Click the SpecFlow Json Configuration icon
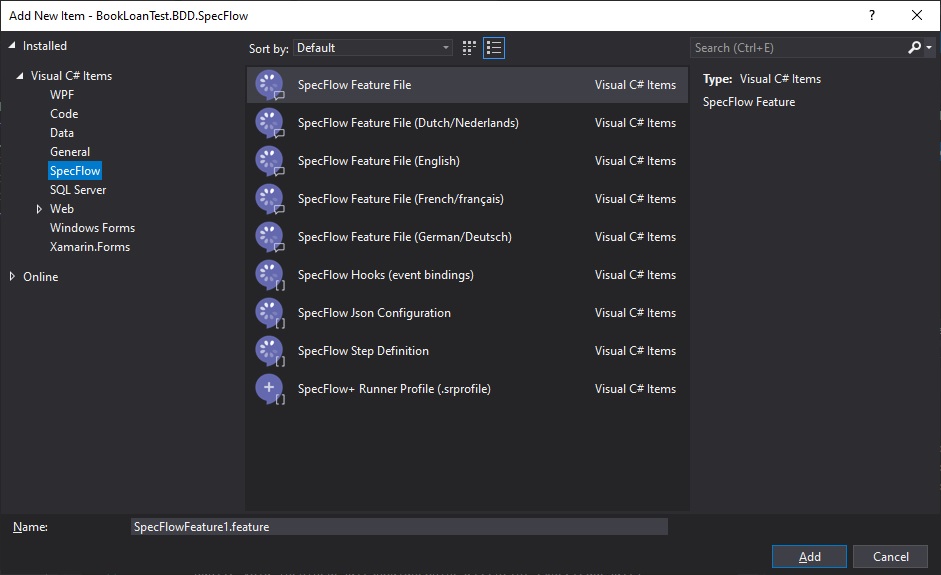This screenshot has height=575, width=941. pyautogui.click(x=269, y=313)
